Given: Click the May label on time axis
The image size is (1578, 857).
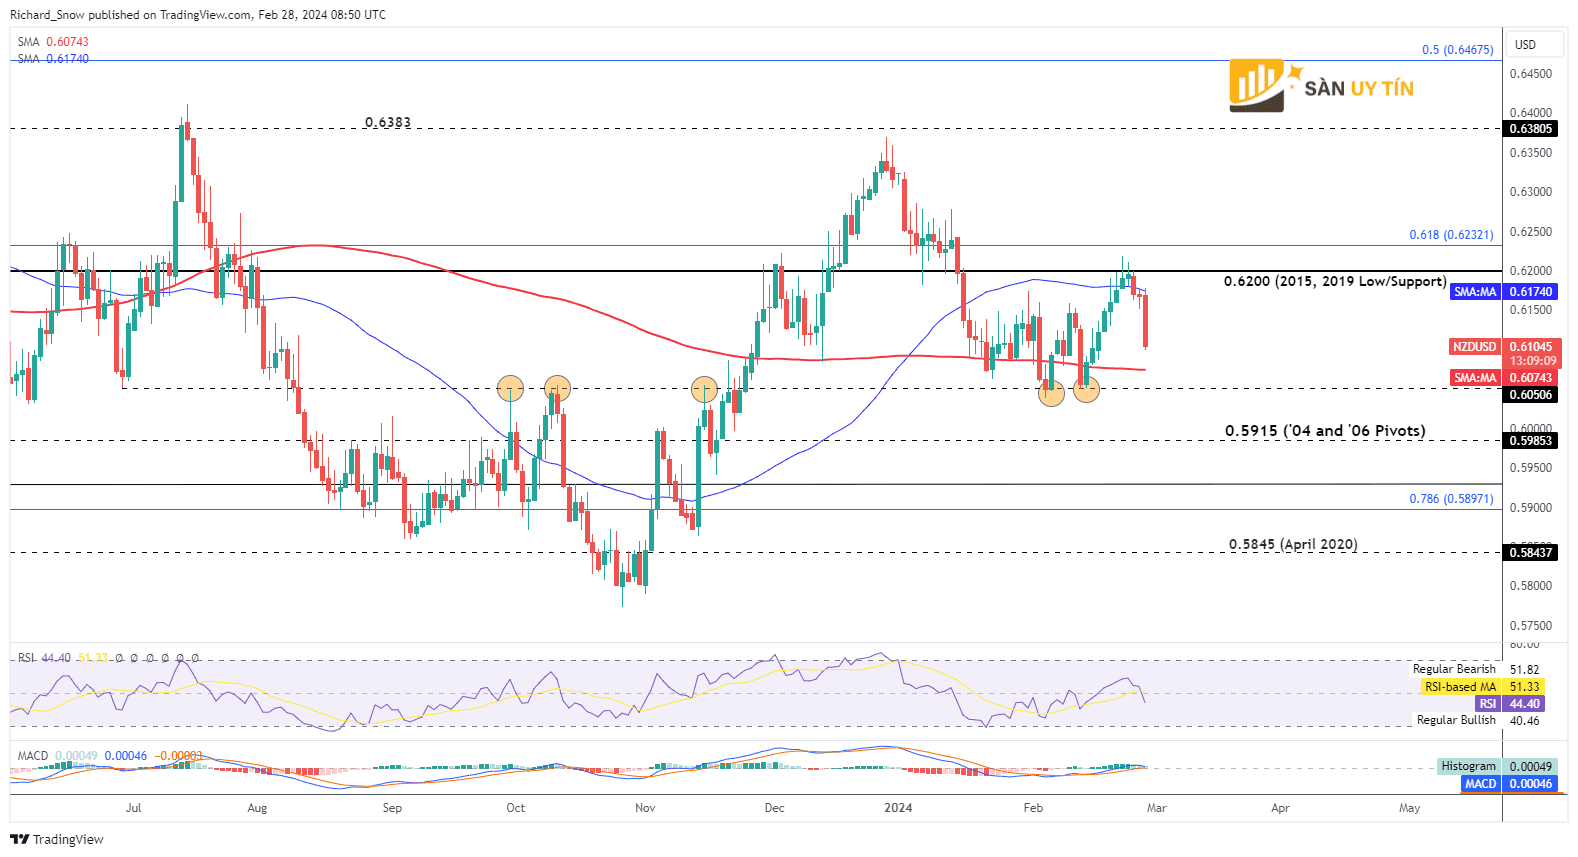Looking at the screenshot, I should click(1409, 808).
